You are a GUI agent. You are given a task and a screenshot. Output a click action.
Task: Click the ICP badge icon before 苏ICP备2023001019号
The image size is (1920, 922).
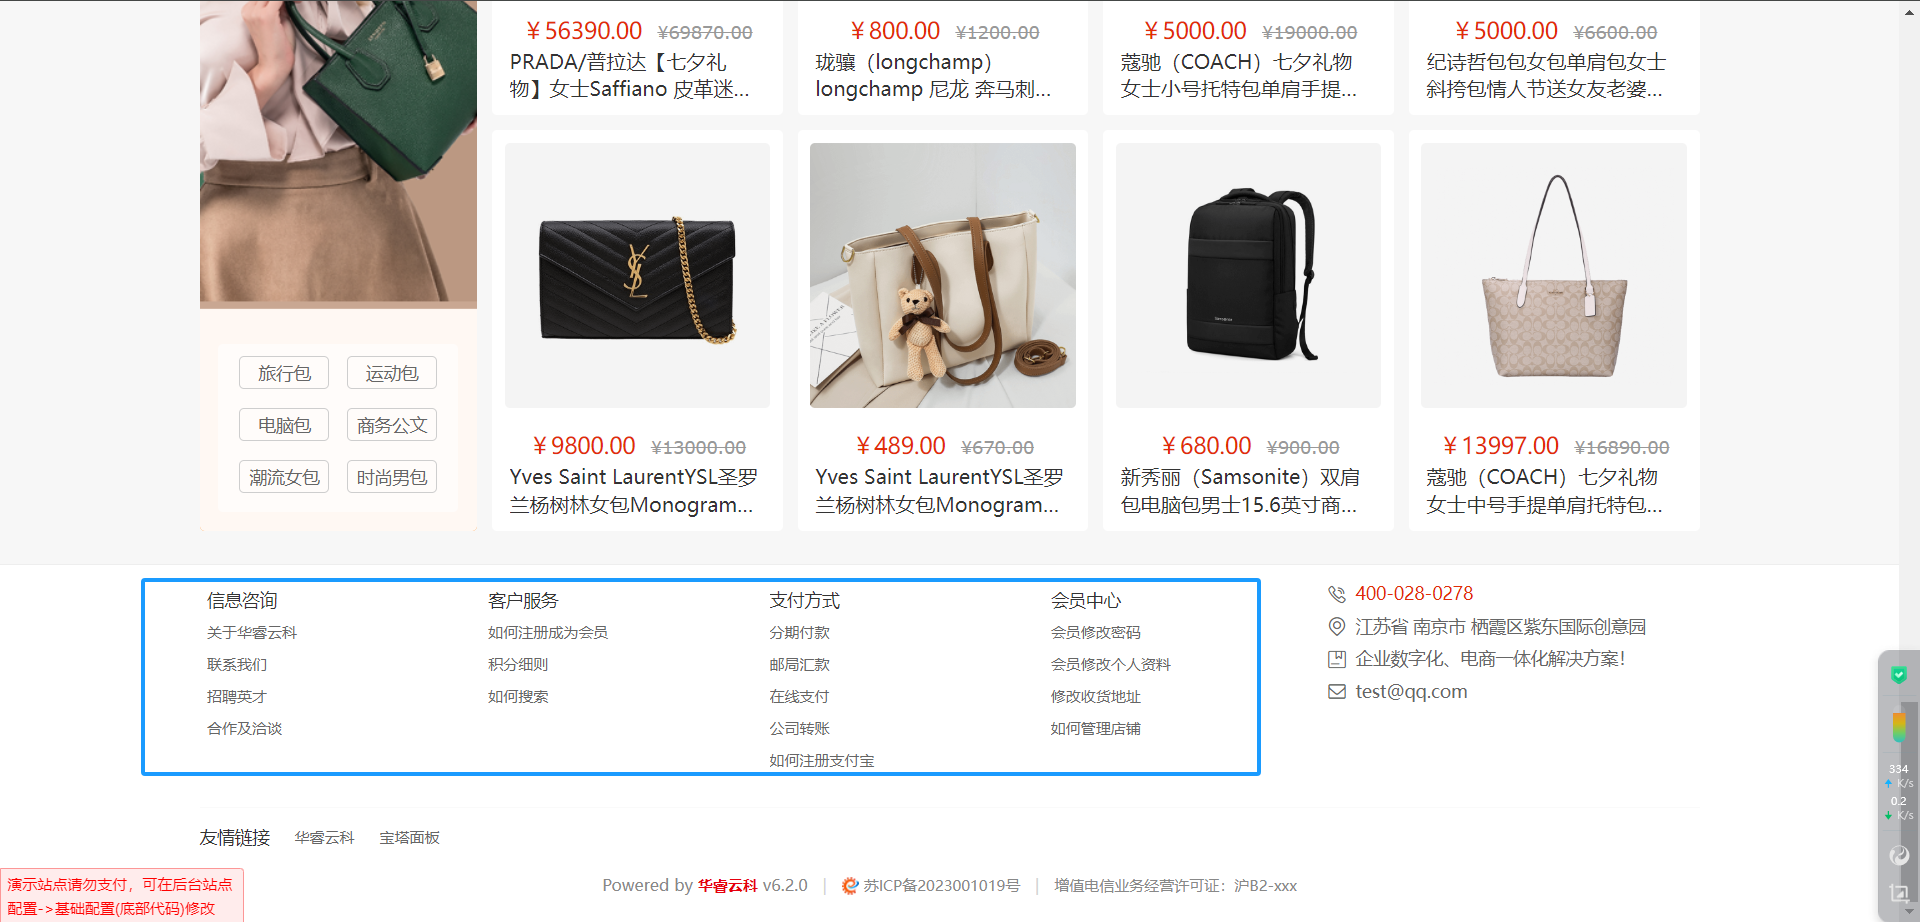tap(850, 886)
